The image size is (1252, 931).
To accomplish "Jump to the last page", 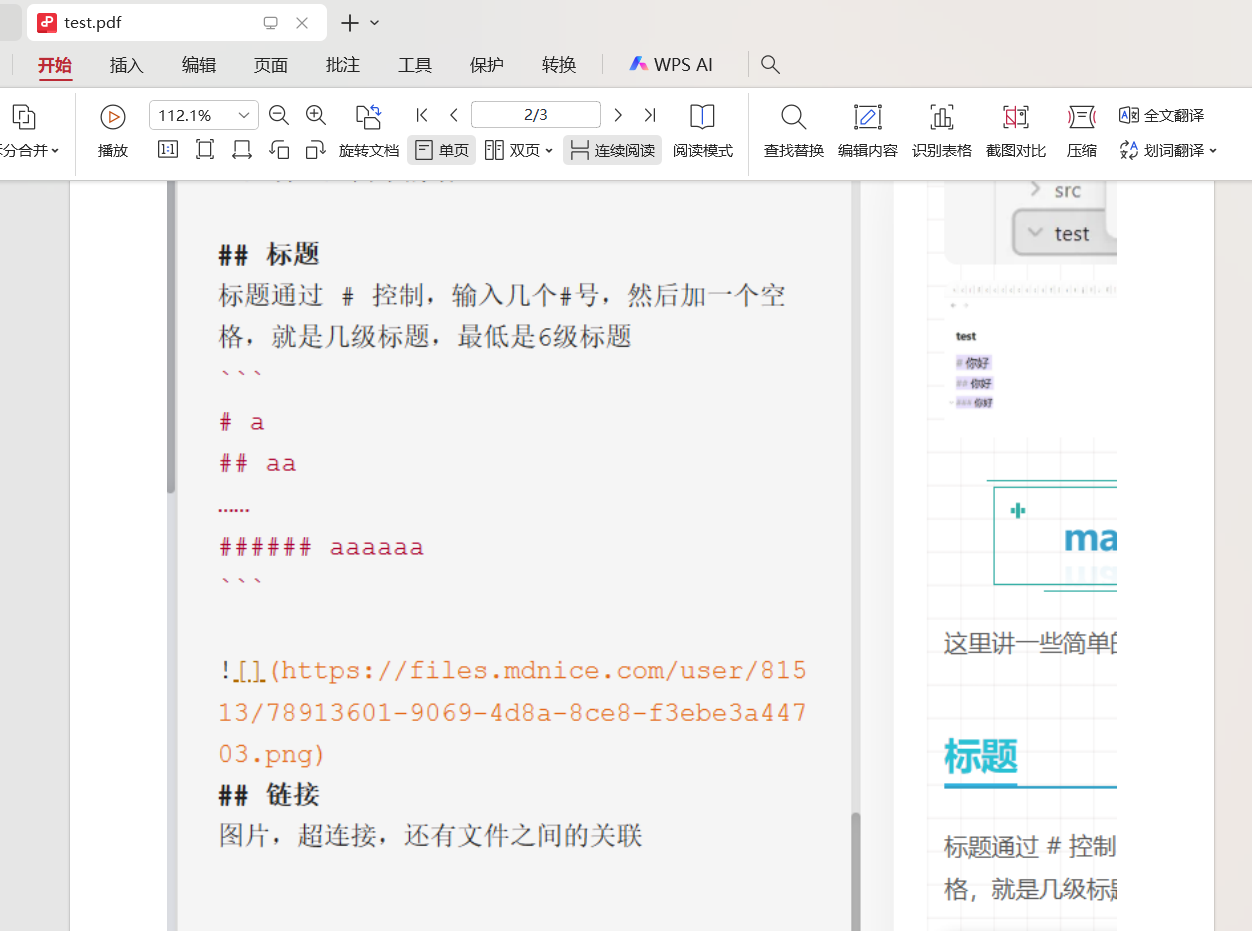I will 650,116.
